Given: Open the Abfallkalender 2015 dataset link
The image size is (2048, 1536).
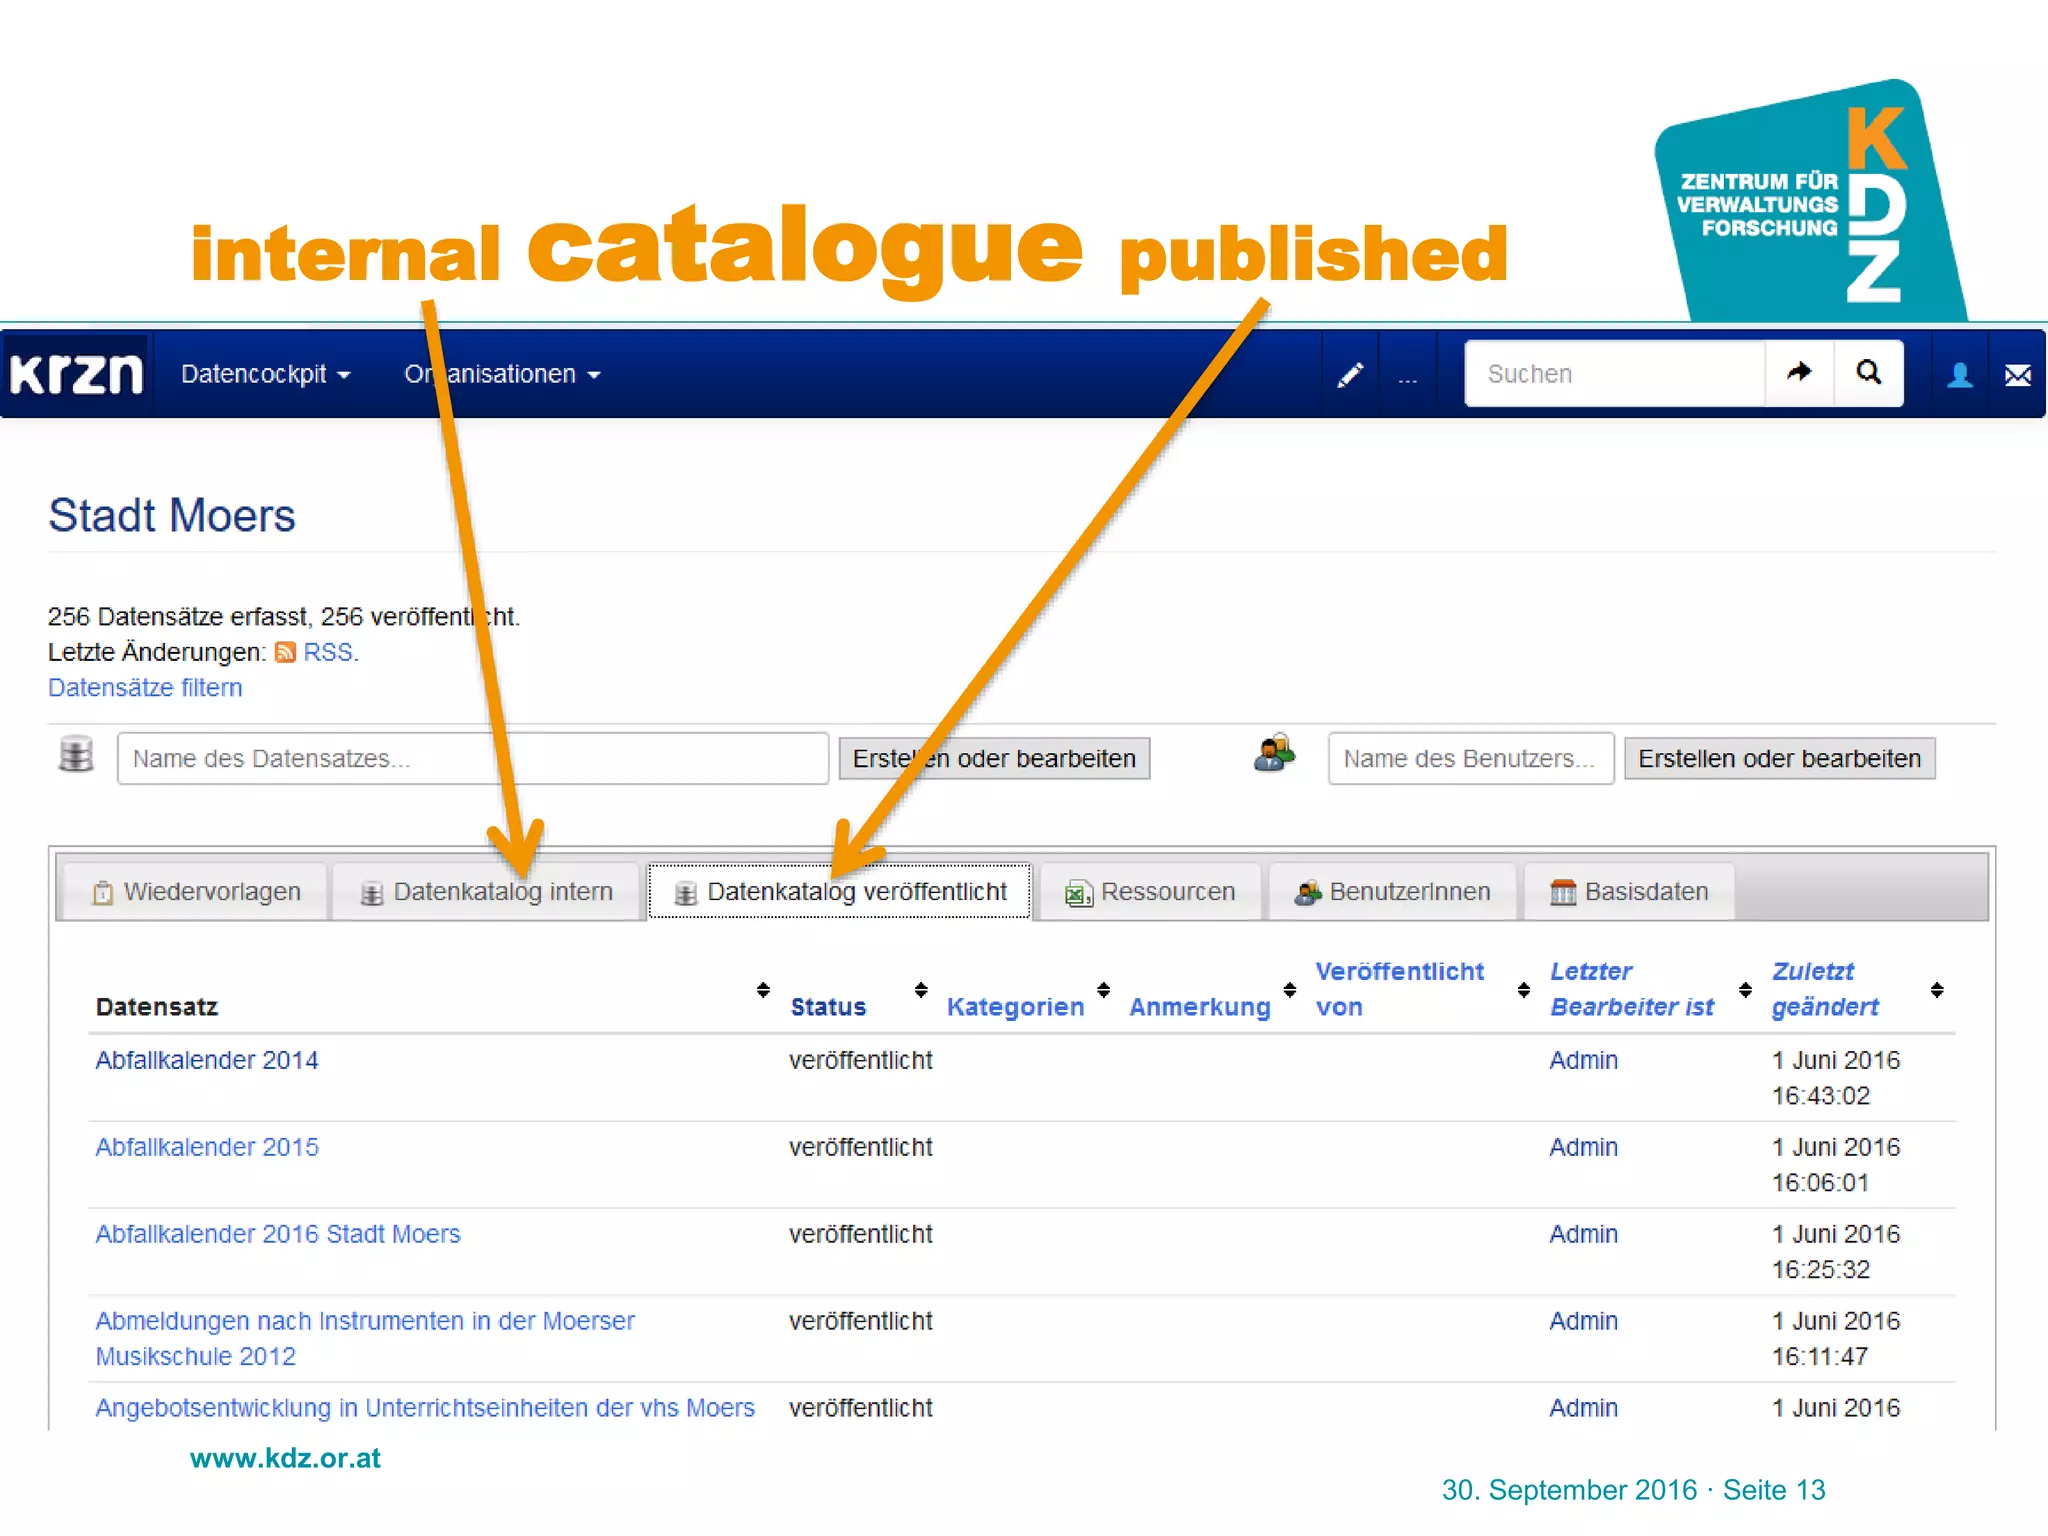Looking at the screenshot, I should tap(206, 1147).
